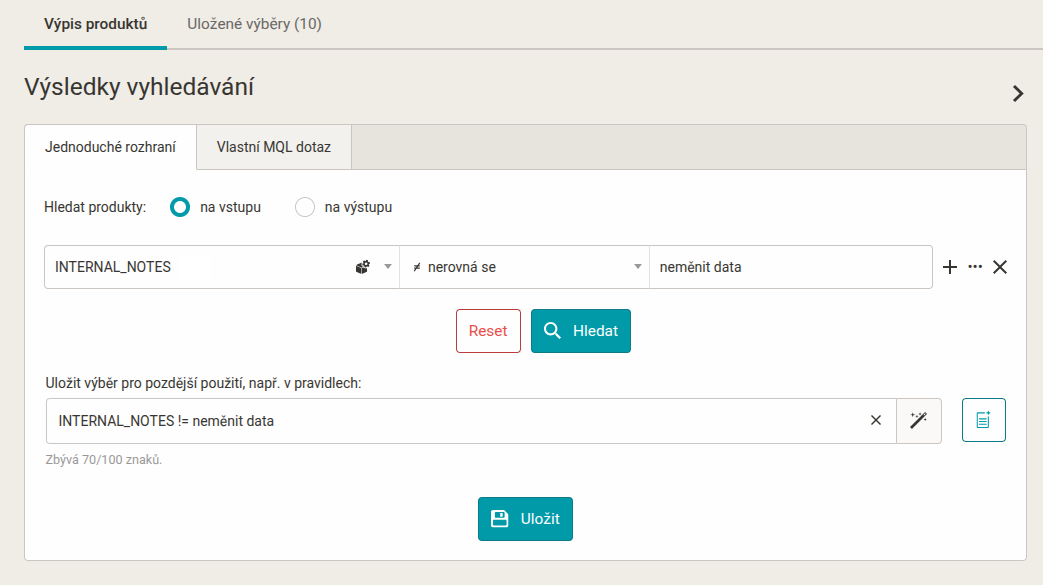Click the neměnit data value field
Viewport: 1043px width, 585px height.
[790, 267]
